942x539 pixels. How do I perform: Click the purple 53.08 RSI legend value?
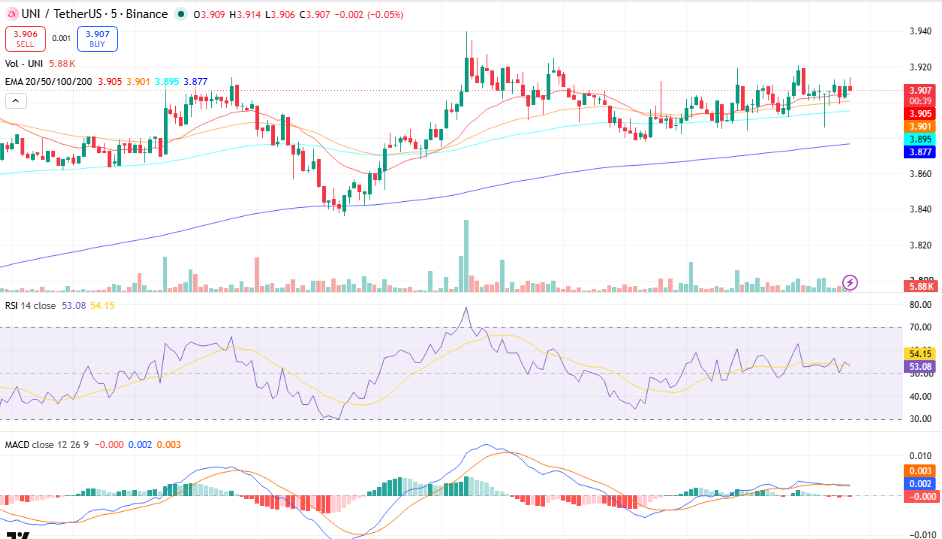[73, 306]
